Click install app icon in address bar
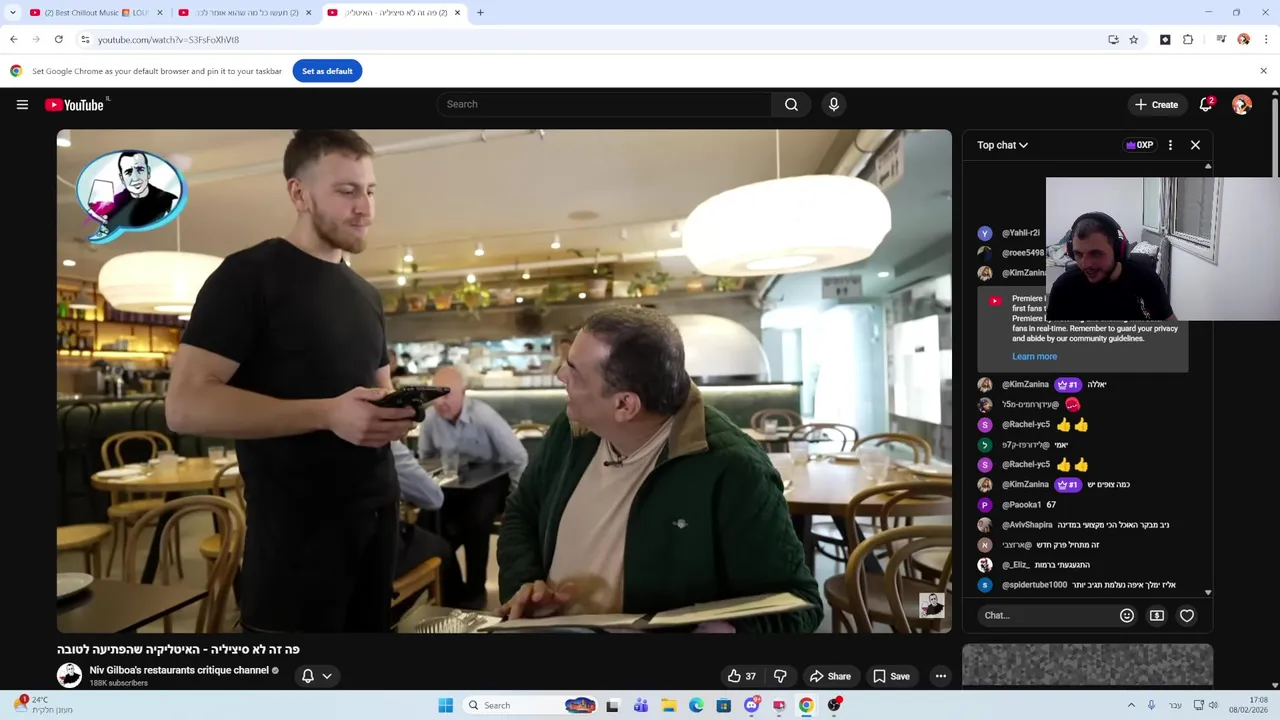This screenshot has height=720, width=1280. tap(1113, 39)
